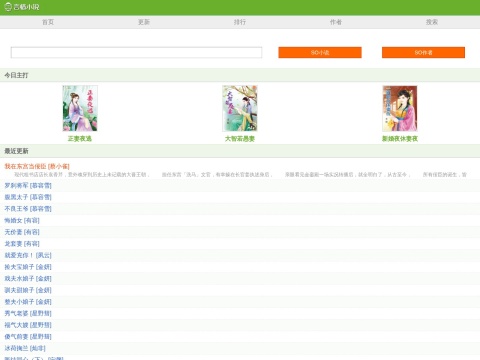
Task: Open 抢夫宝娘子 [金妍] entry
Action: [28, 267]
